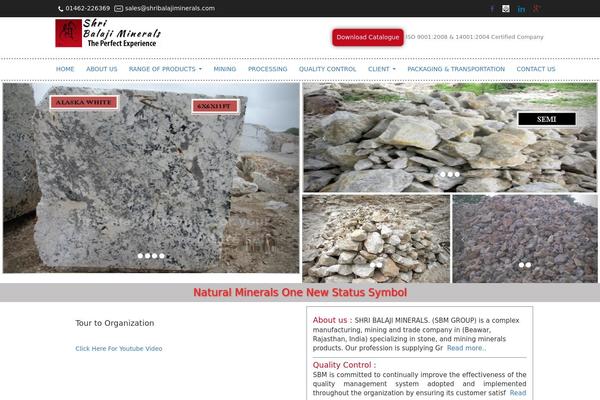600x400 pixels.
Task: Expand the RANGE OF PRODUCTS dropdown
Action: [x=165, y=69]
